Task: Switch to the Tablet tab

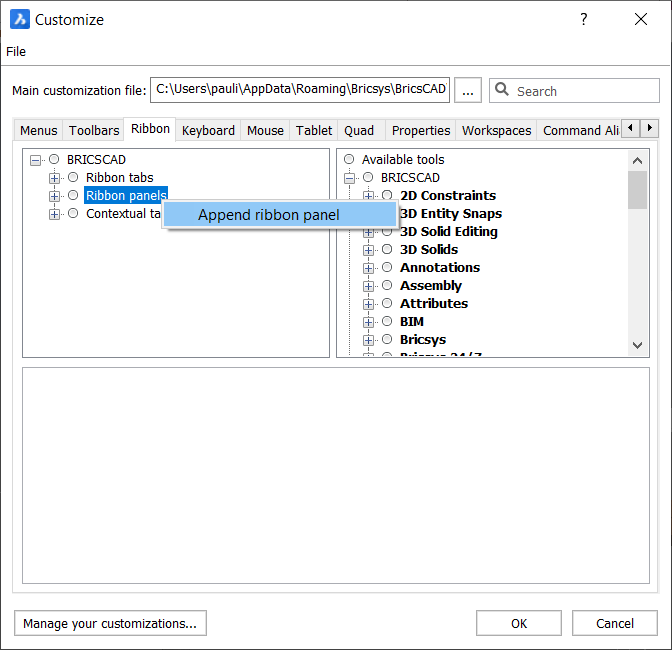Action: point(314,130)
